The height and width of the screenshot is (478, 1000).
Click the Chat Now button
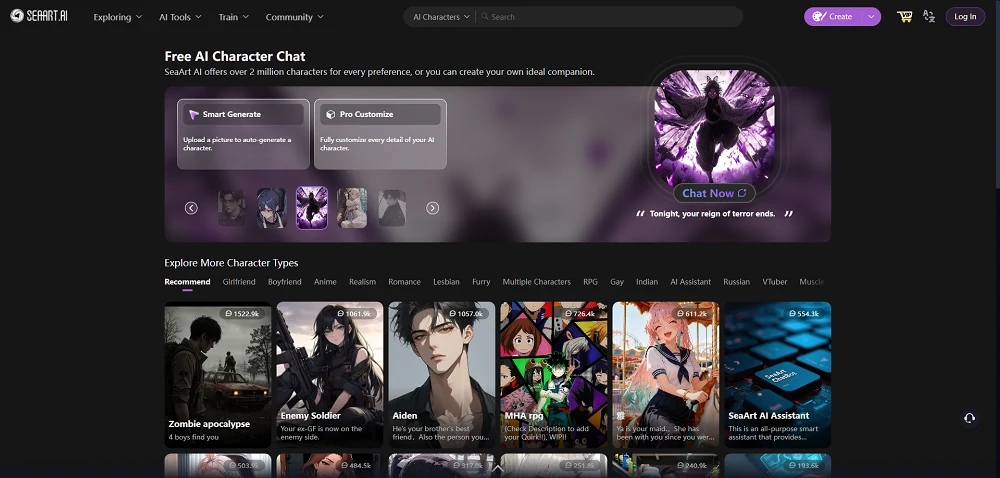click(714, 193)
